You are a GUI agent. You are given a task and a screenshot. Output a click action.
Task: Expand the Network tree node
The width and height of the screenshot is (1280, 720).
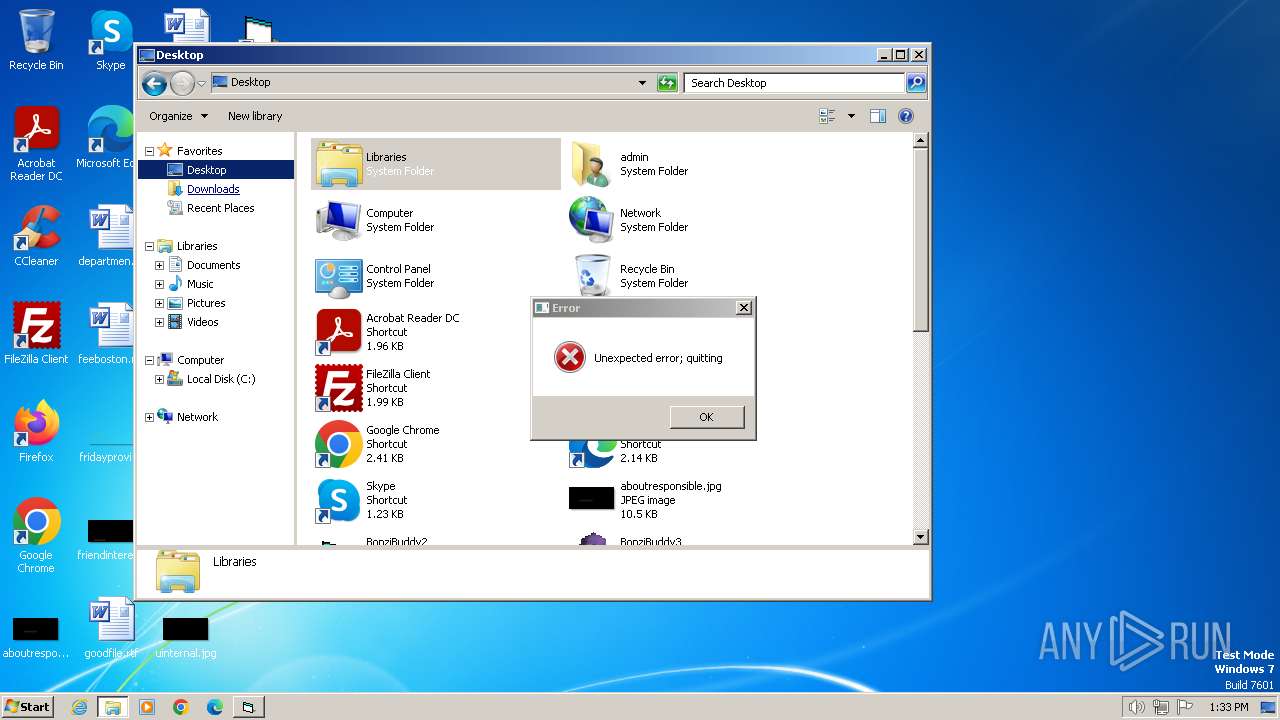point(149,417)
